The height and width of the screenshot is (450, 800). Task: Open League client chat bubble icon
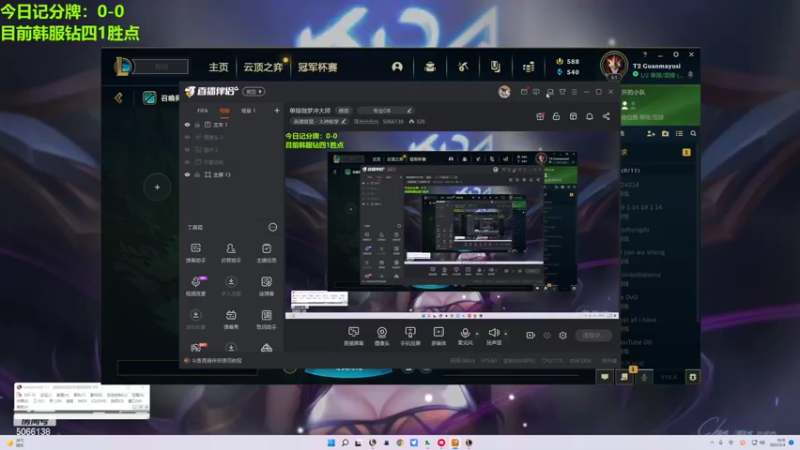click(x=605, y=377)
